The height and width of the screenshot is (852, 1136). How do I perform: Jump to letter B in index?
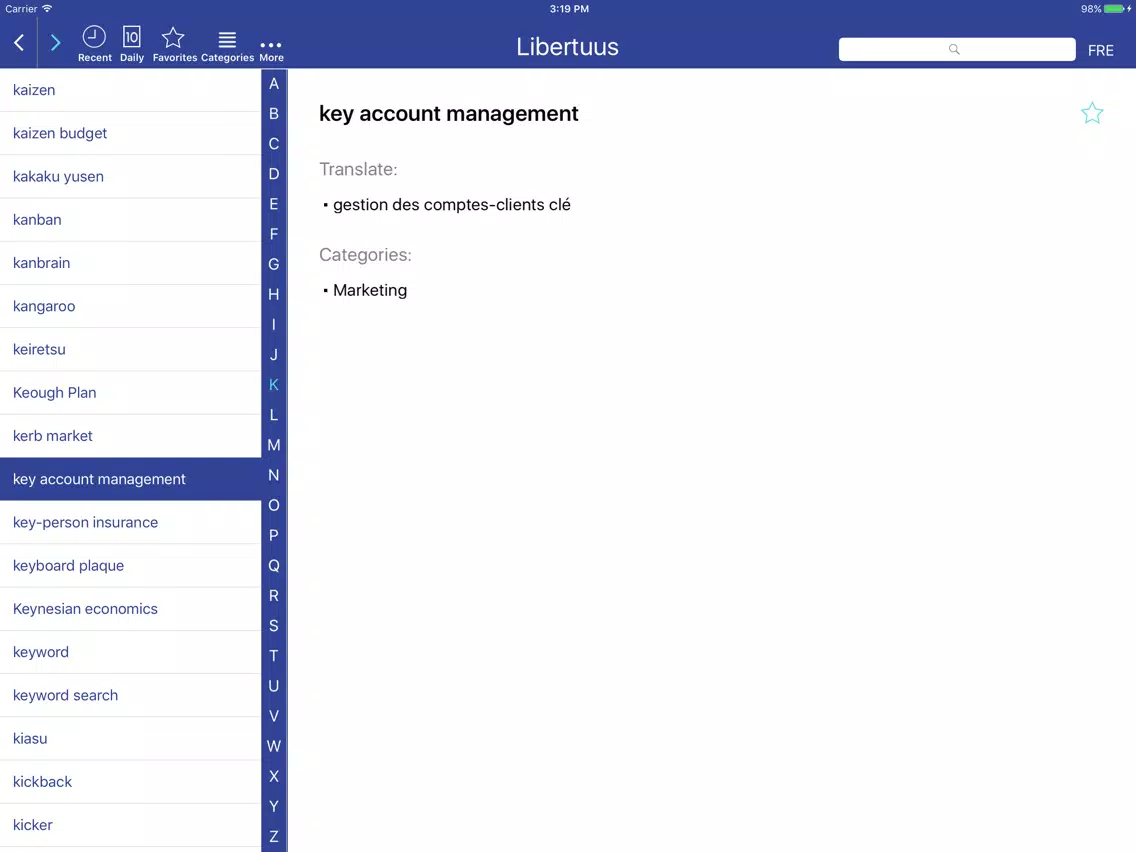[x=274, y=114]
